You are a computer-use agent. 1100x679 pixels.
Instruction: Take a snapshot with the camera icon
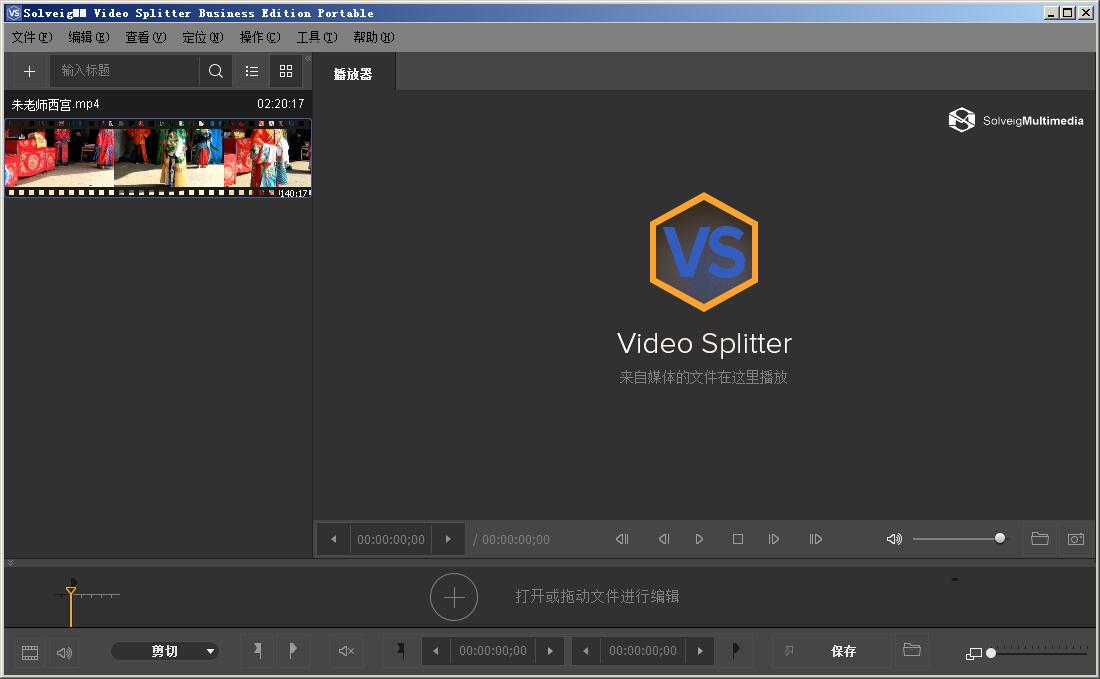click(1076, 539)
